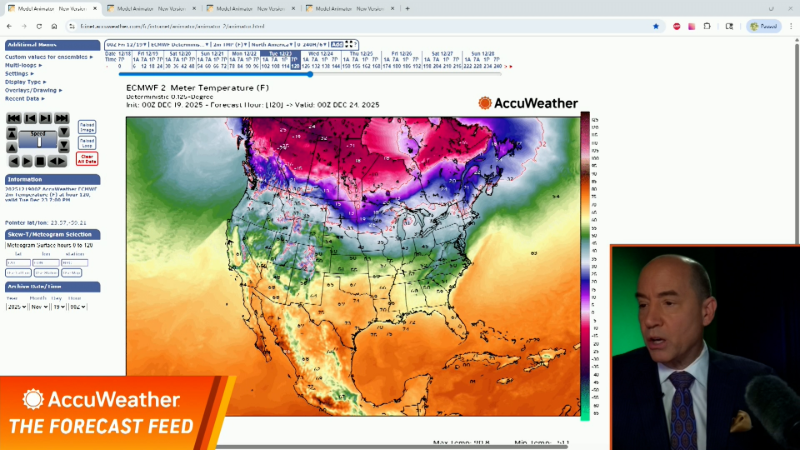Open a new browser tab with plus icon
The image size is (800, 450).
(407, 8)
